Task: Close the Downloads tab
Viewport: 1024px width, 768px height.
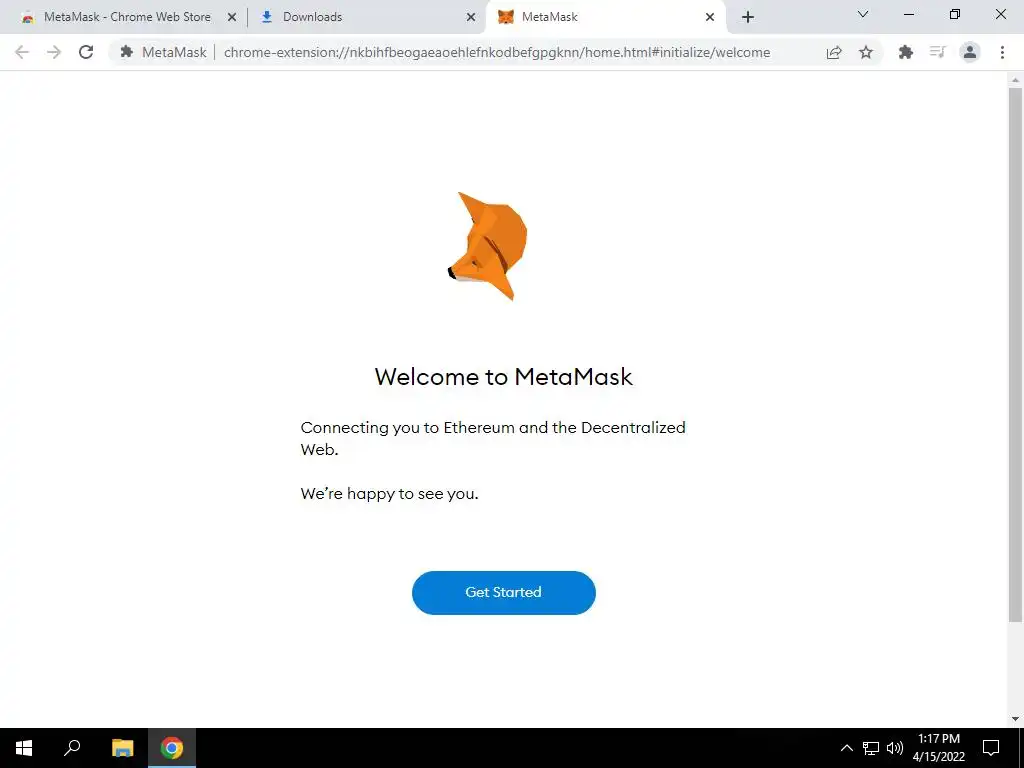Action: pyautogui.click(x=471, y=17)
